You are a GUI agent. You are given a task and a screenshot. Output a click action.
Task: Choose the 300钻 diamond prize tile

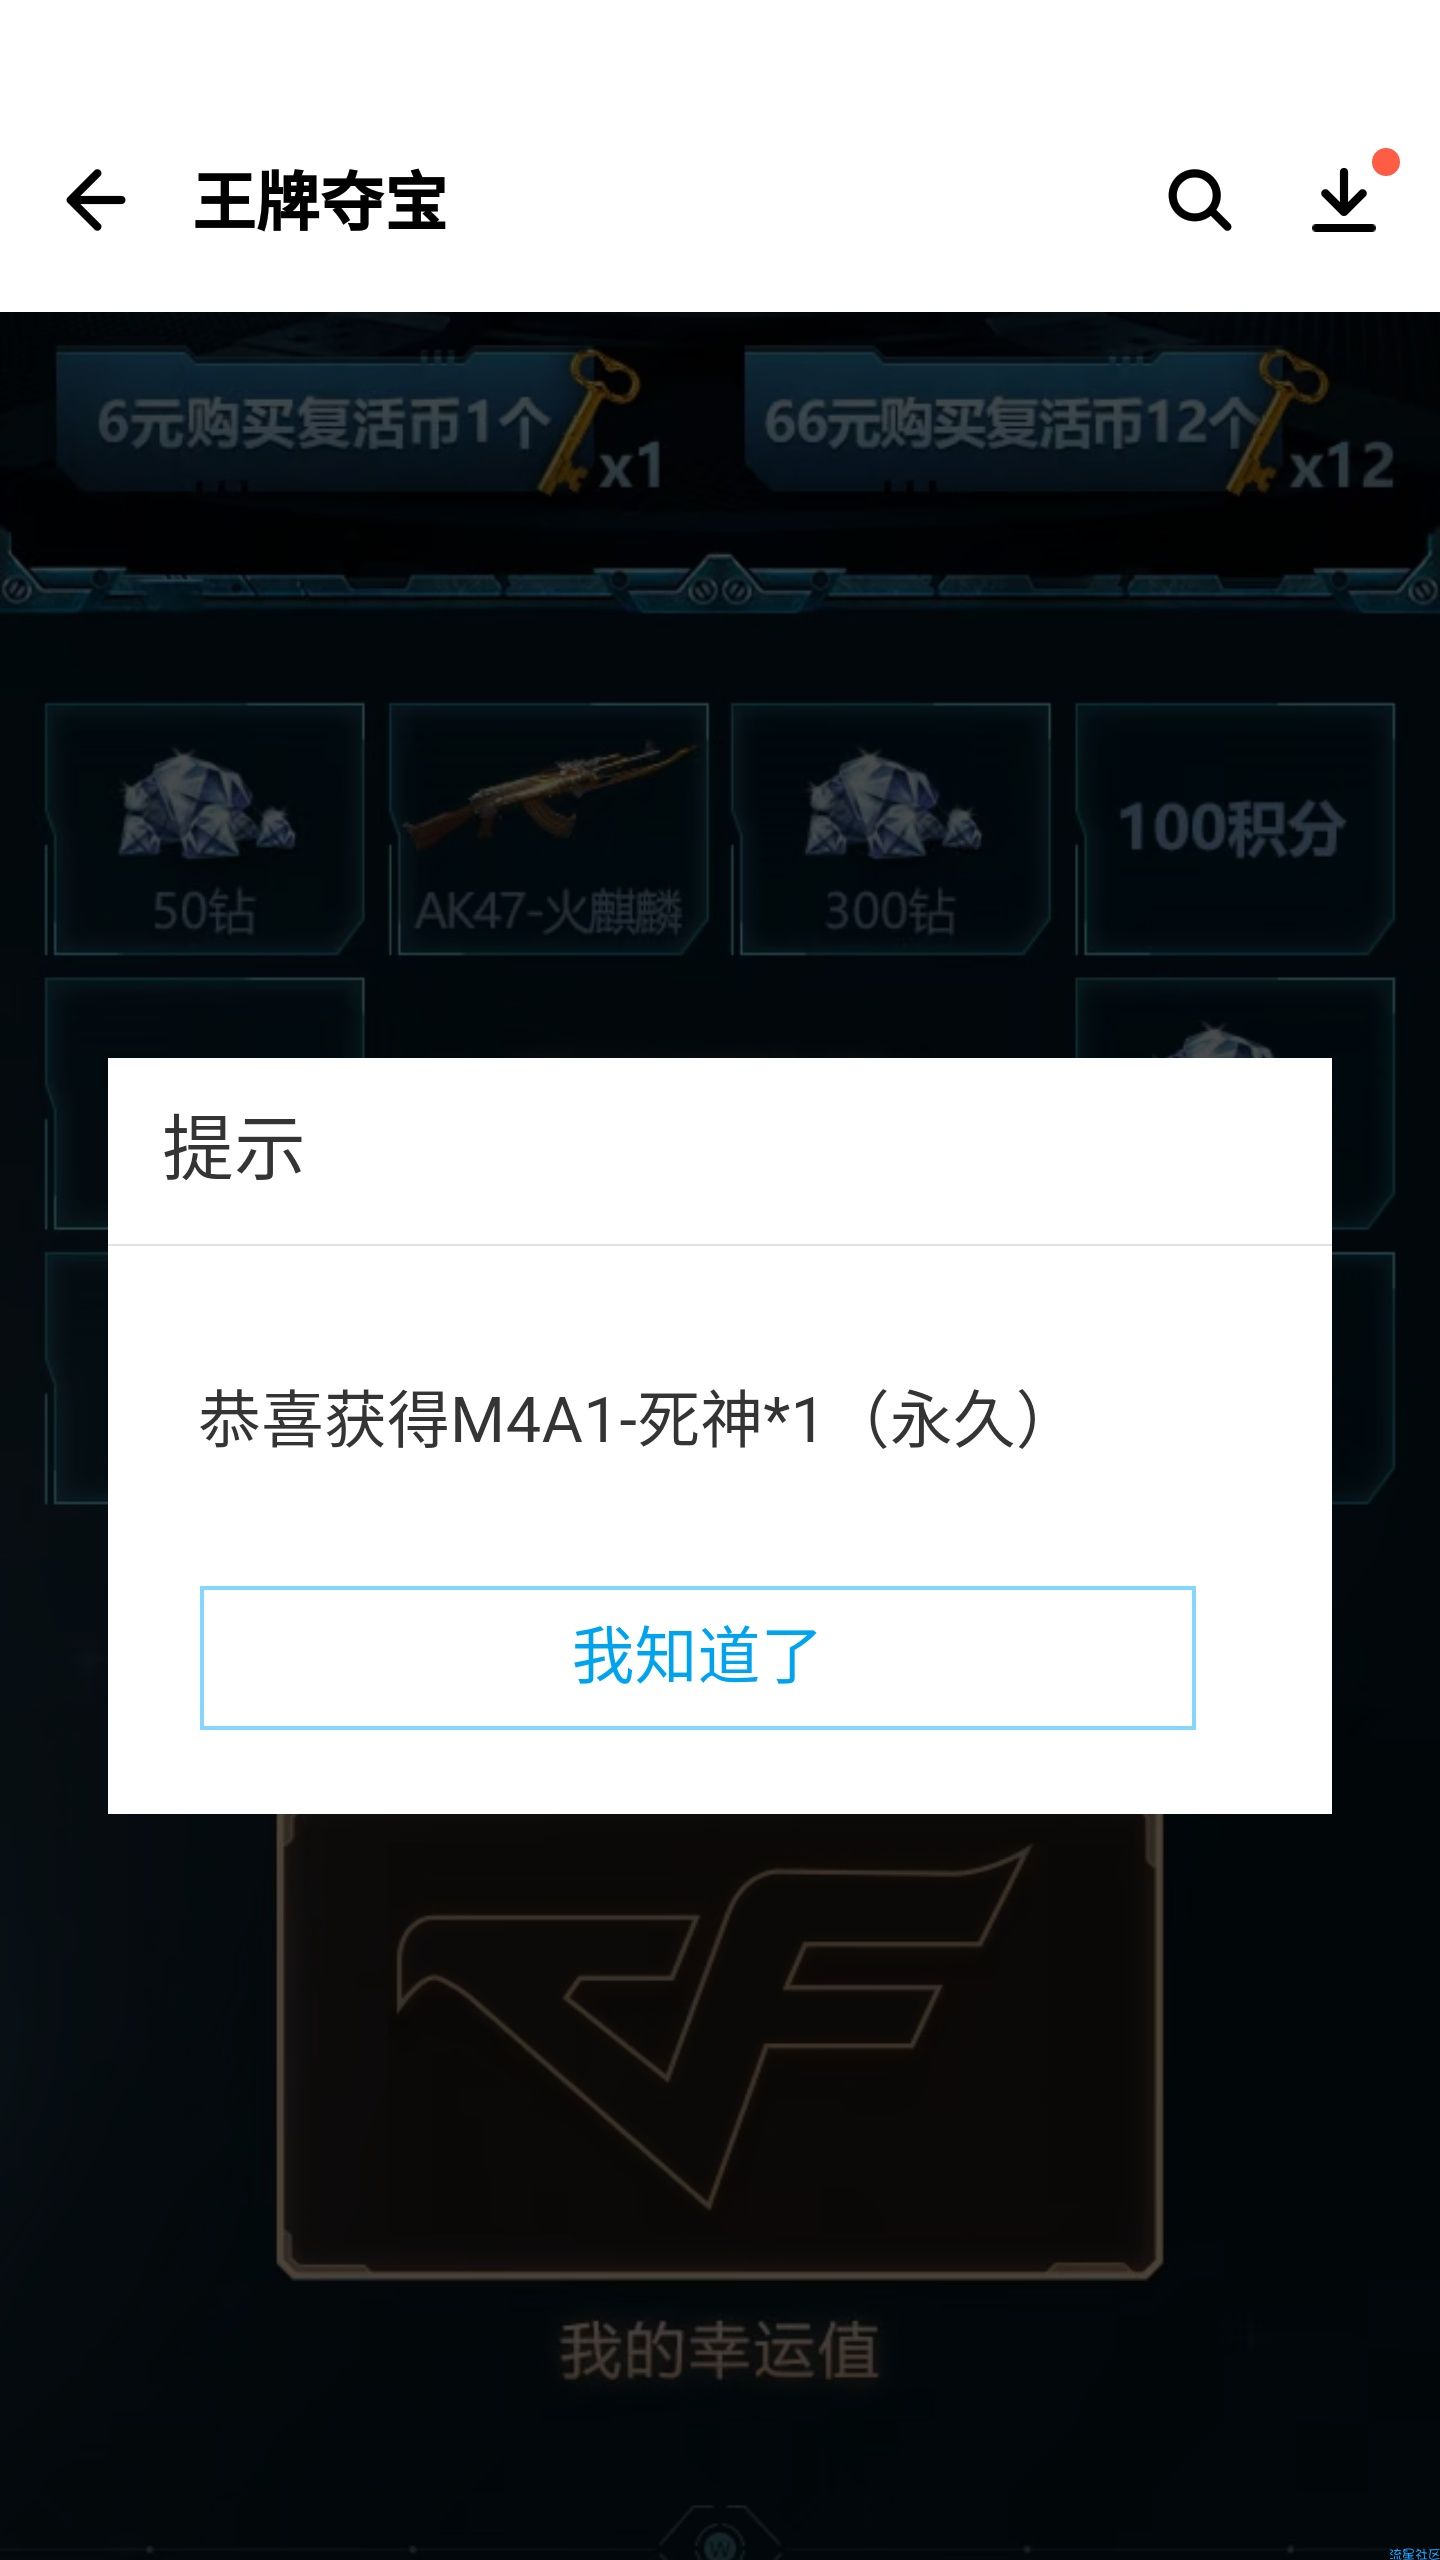(891, 829)
